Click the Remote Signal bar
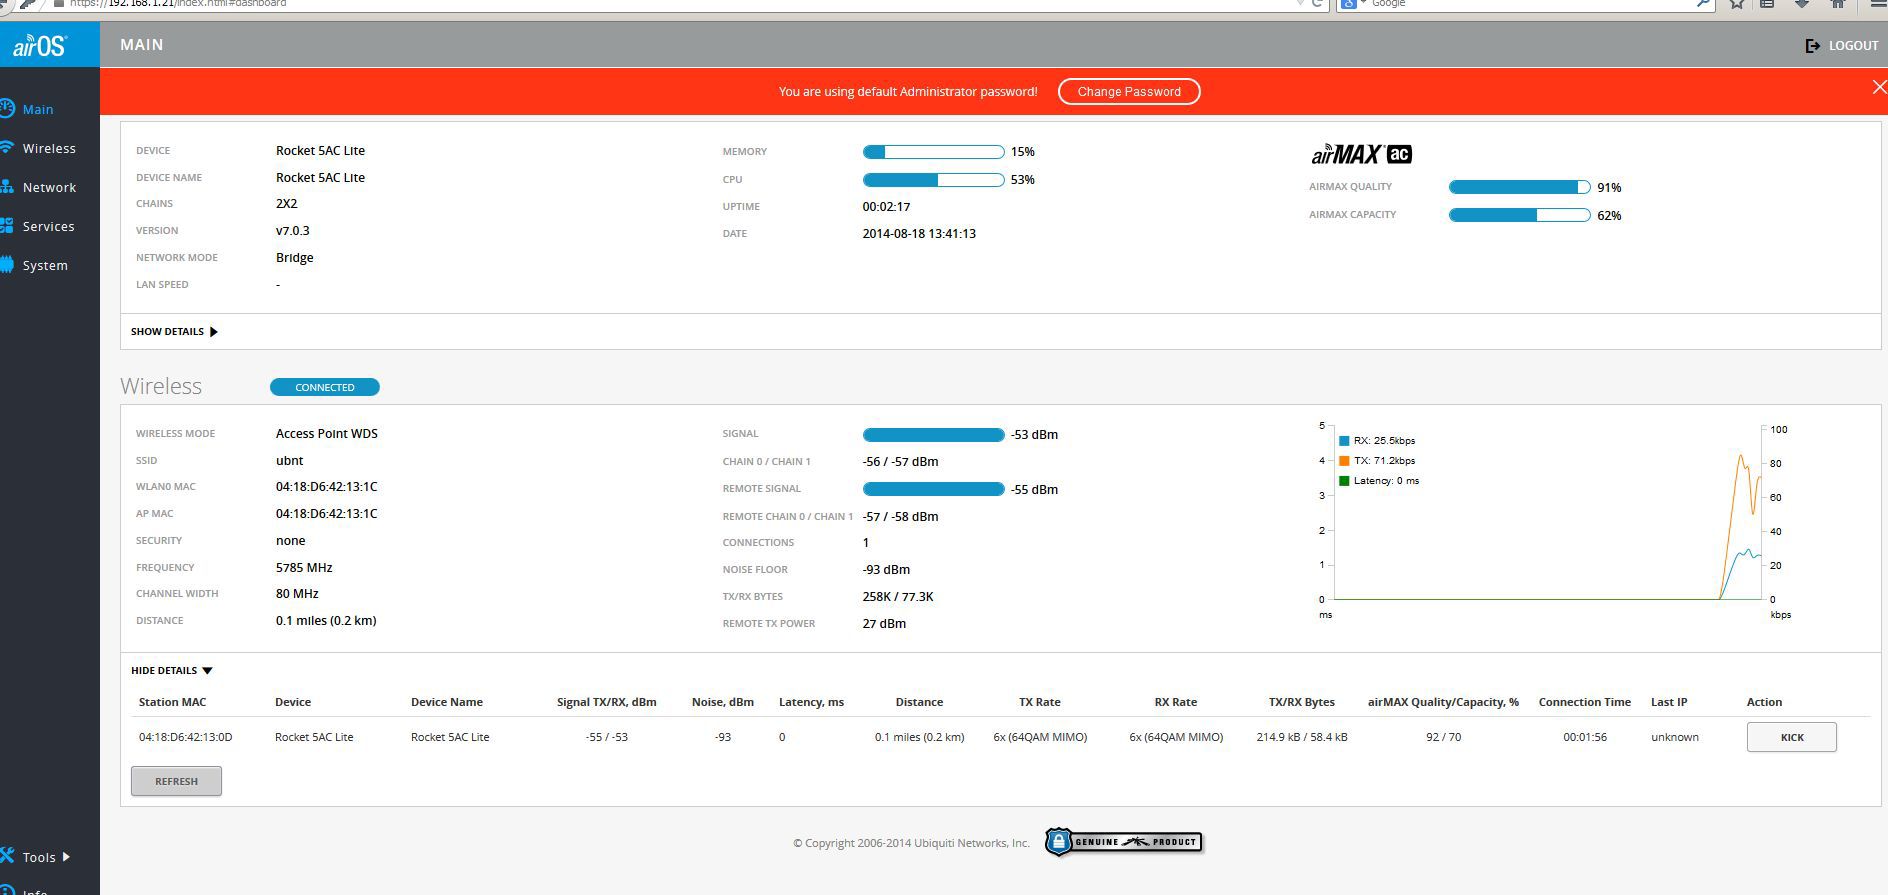The height and width of the screenshot is (895, 1888). (x=933, y=489)
